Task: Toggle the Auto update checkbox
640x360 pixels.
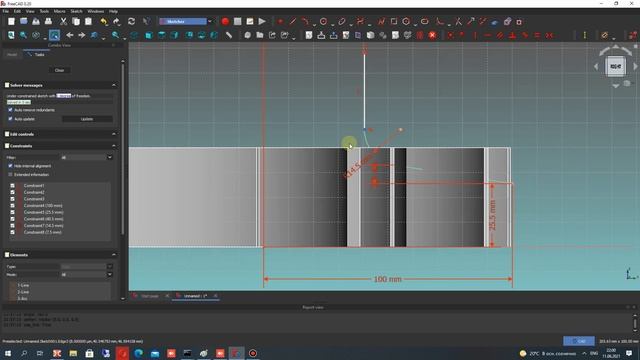Action: tap(10, 119)
